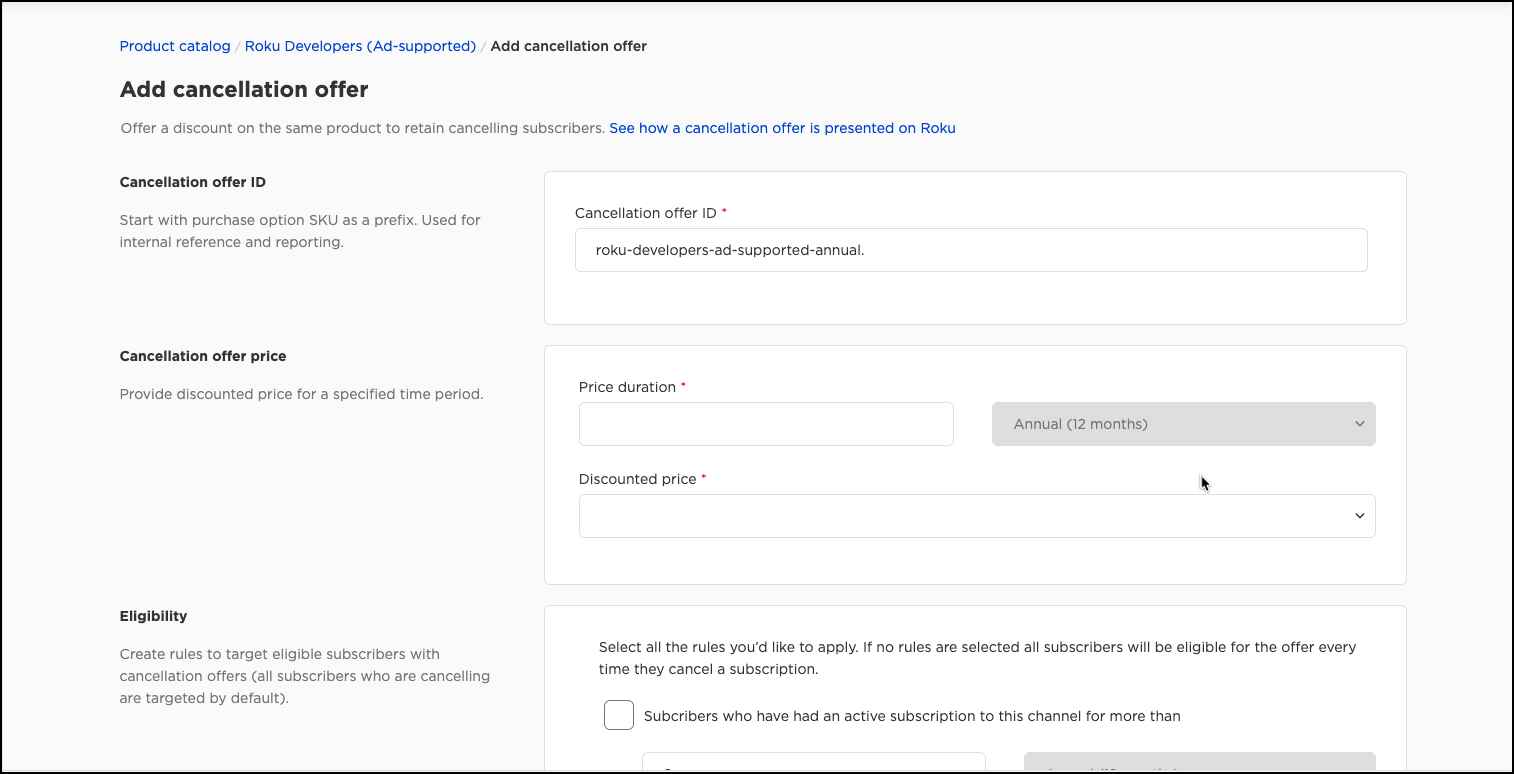
Task: Check the active subscription eligibility checkbox
Action: pos(619,716)
